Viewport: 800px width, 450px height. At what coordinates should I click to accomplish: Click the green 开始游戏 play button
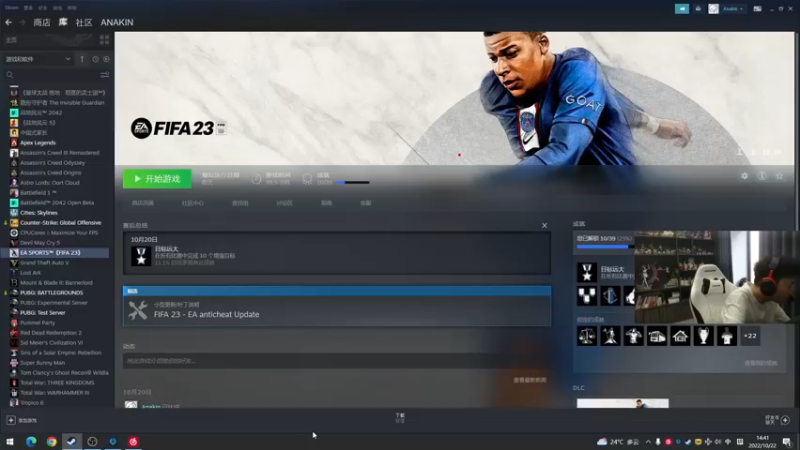[x=157, y=179]
